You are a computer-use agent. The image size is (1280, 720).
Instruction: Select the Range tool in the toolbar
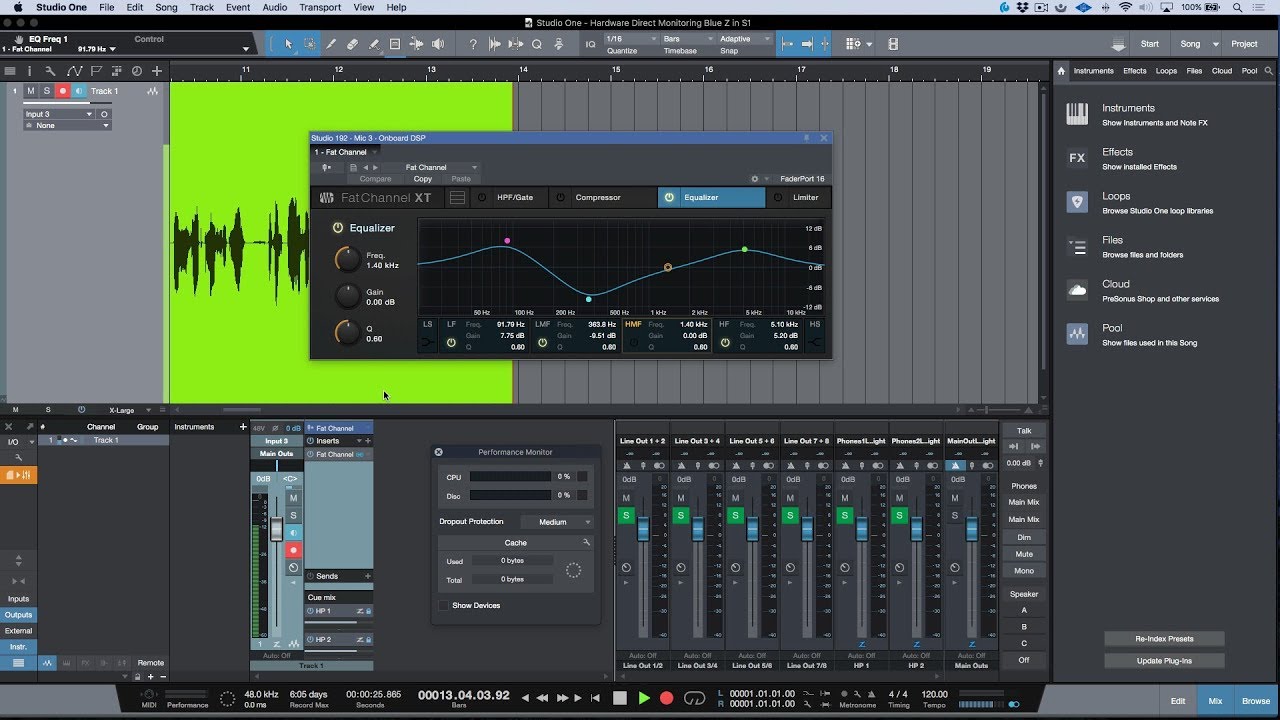tap(309, 44)
